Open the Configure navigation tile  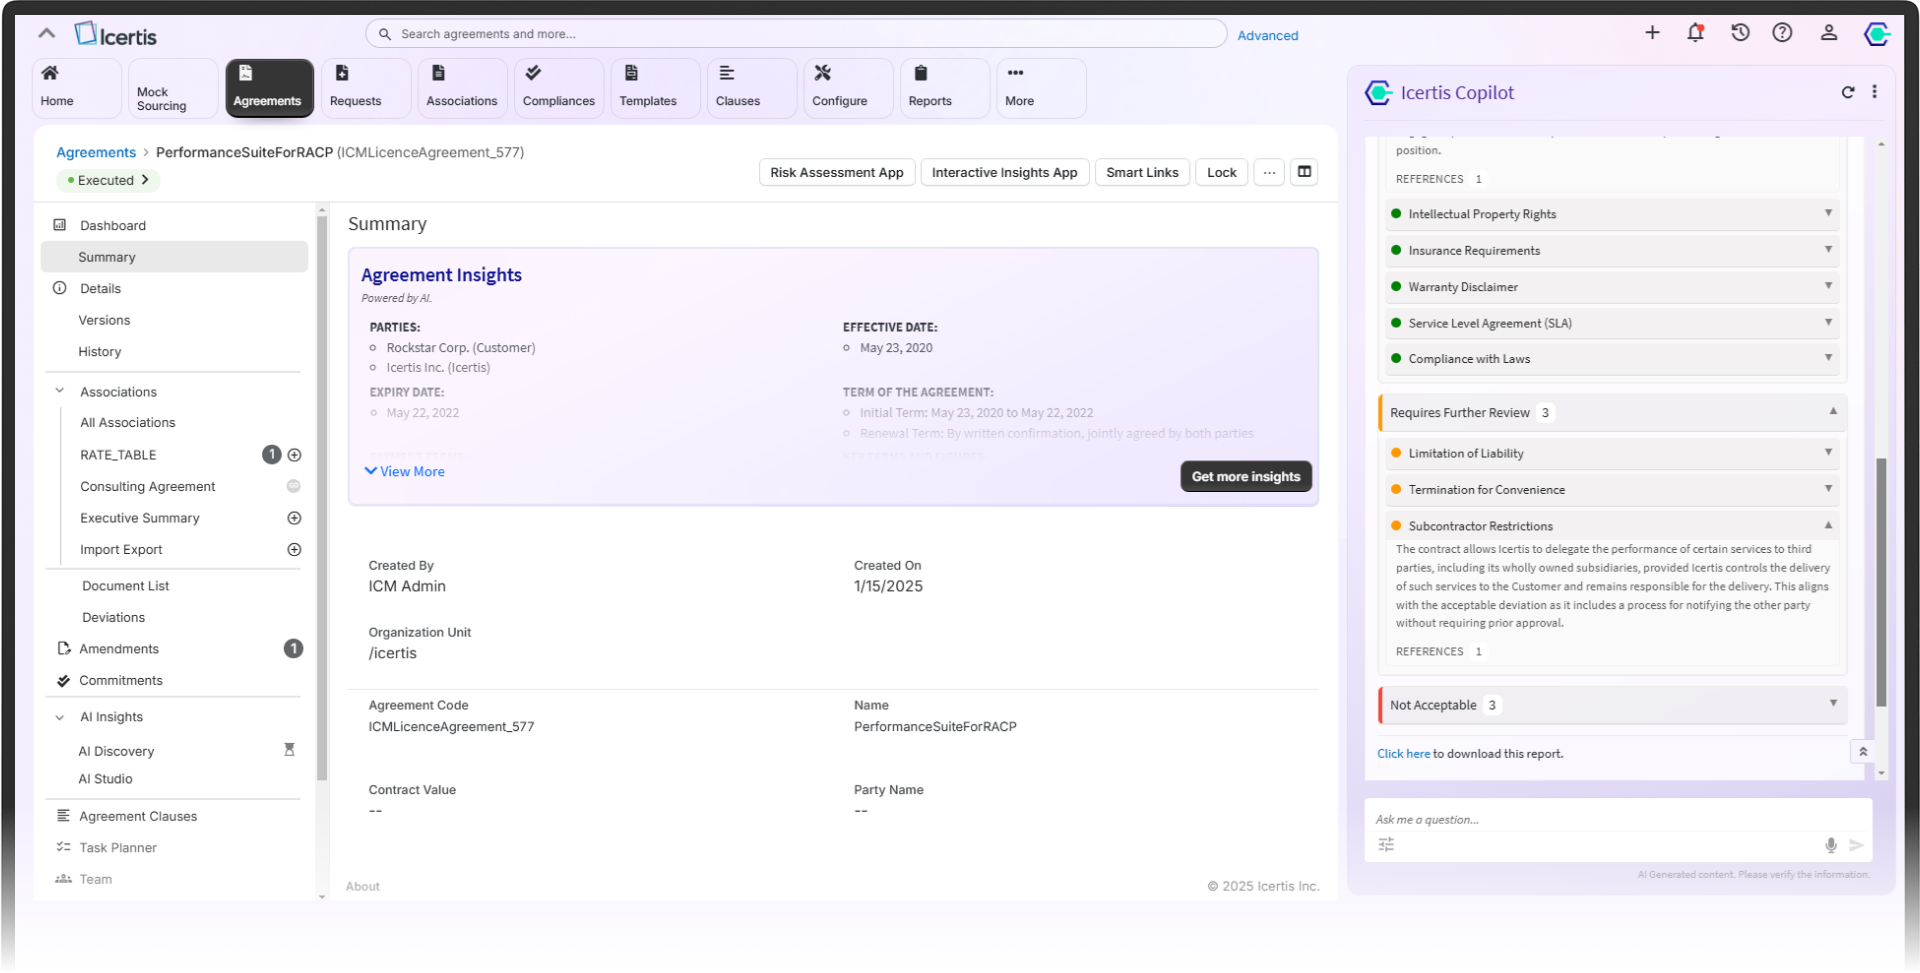[x=848, y=88]
